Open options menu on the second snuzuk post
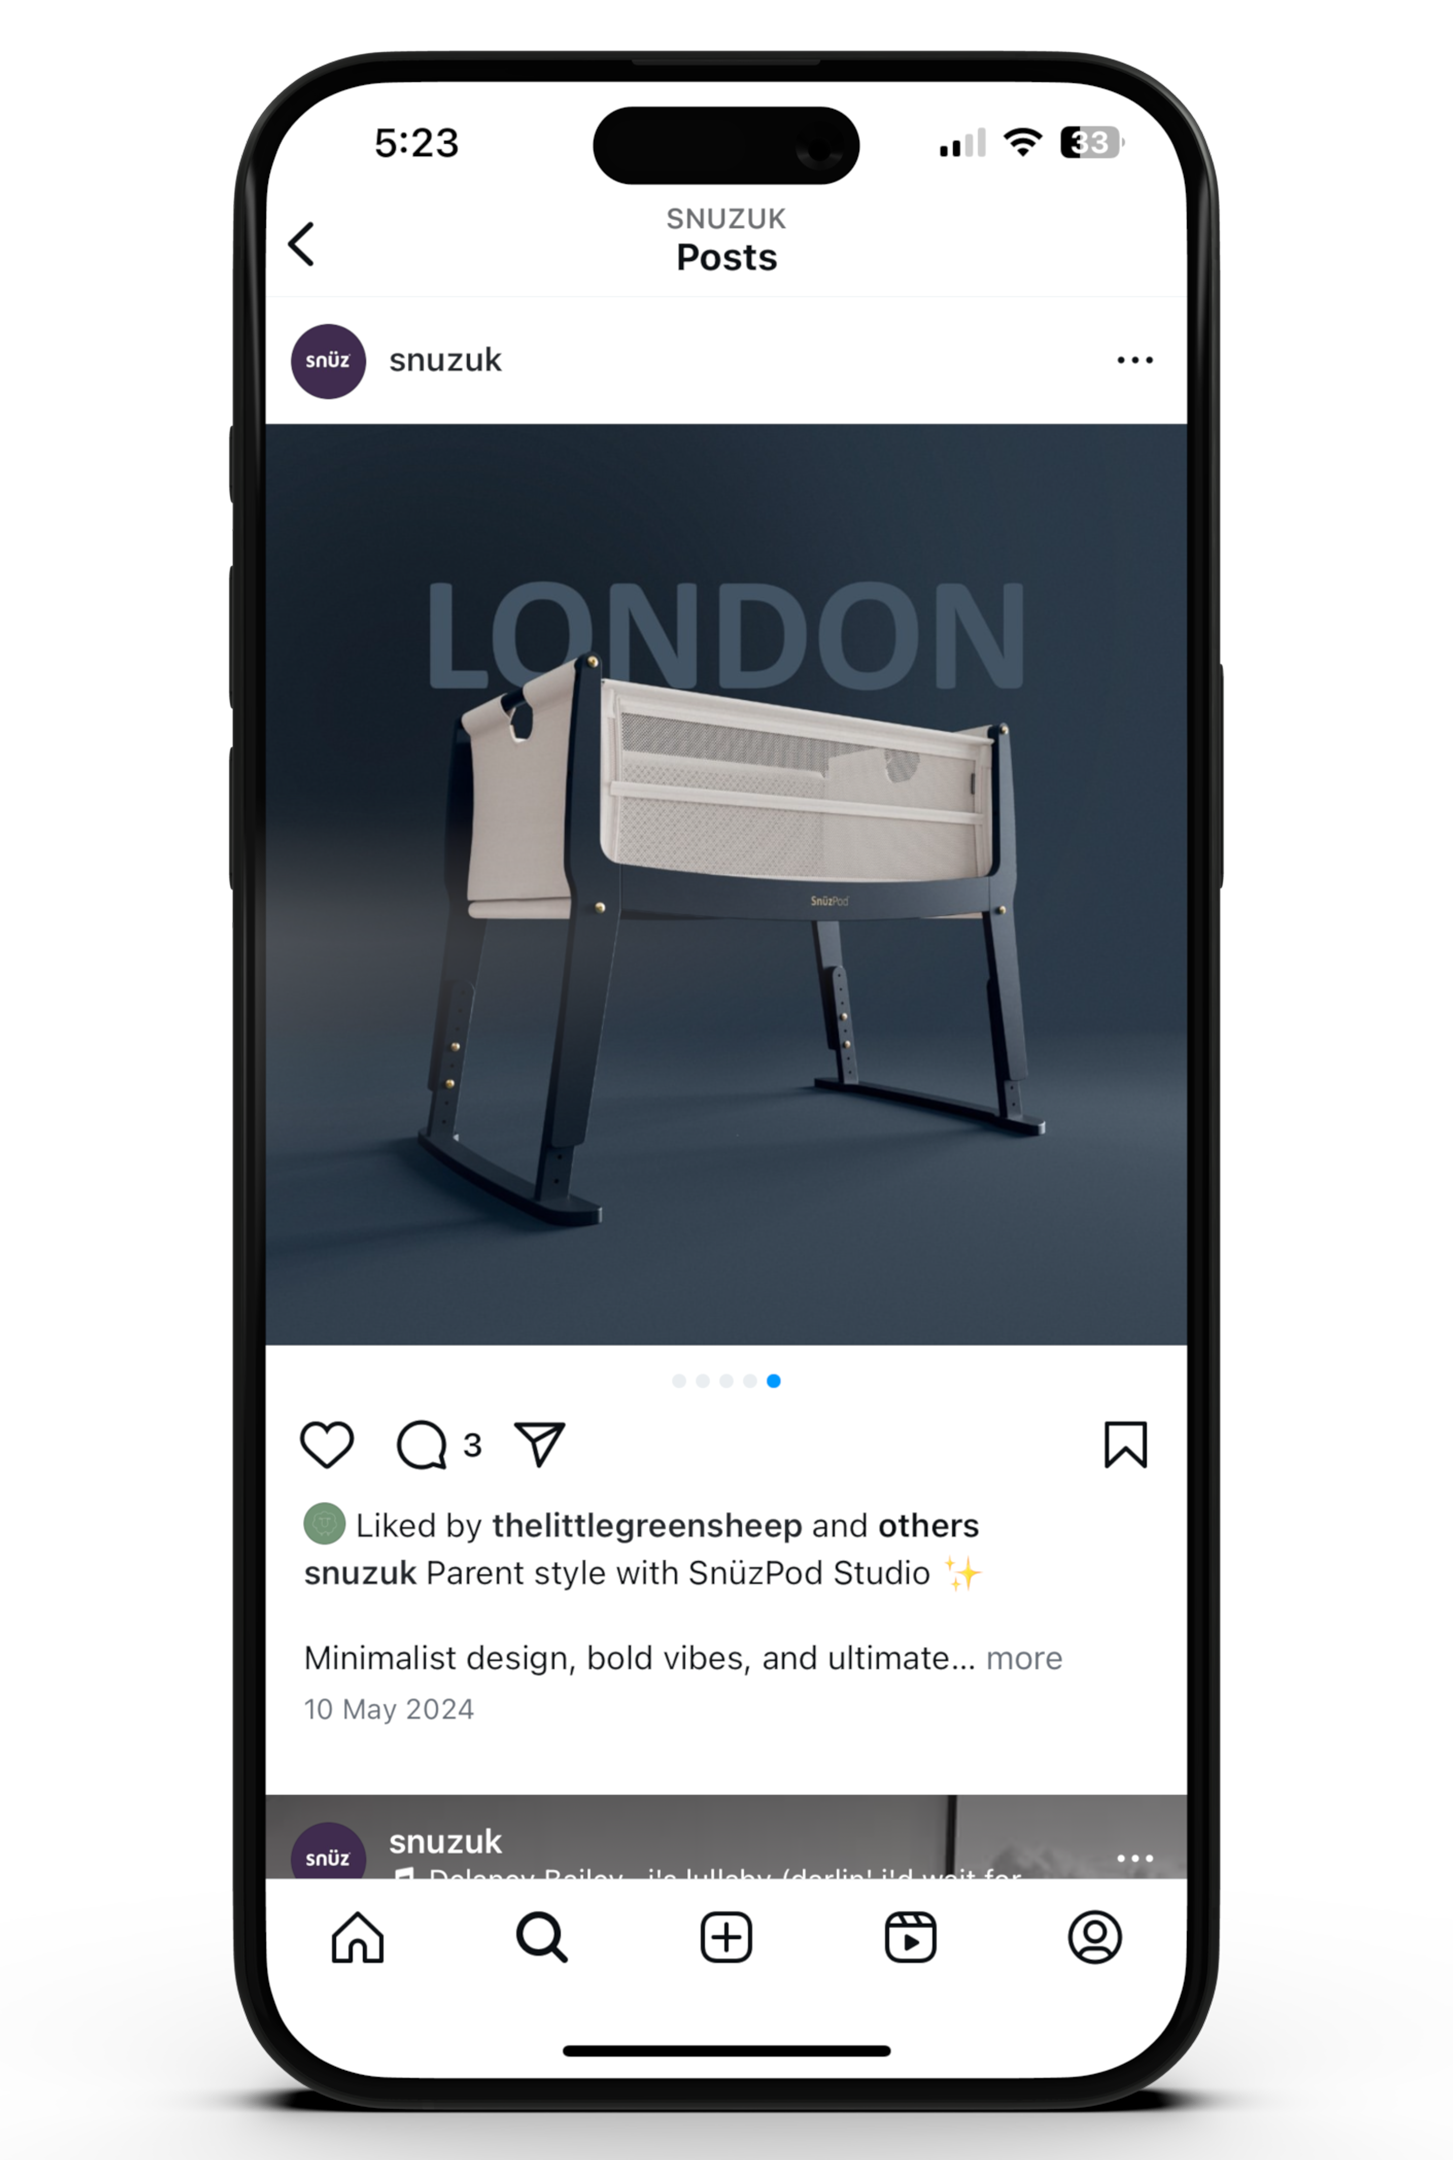The height and width of the screenshot is (2160, 1453). point(1135,1858)
